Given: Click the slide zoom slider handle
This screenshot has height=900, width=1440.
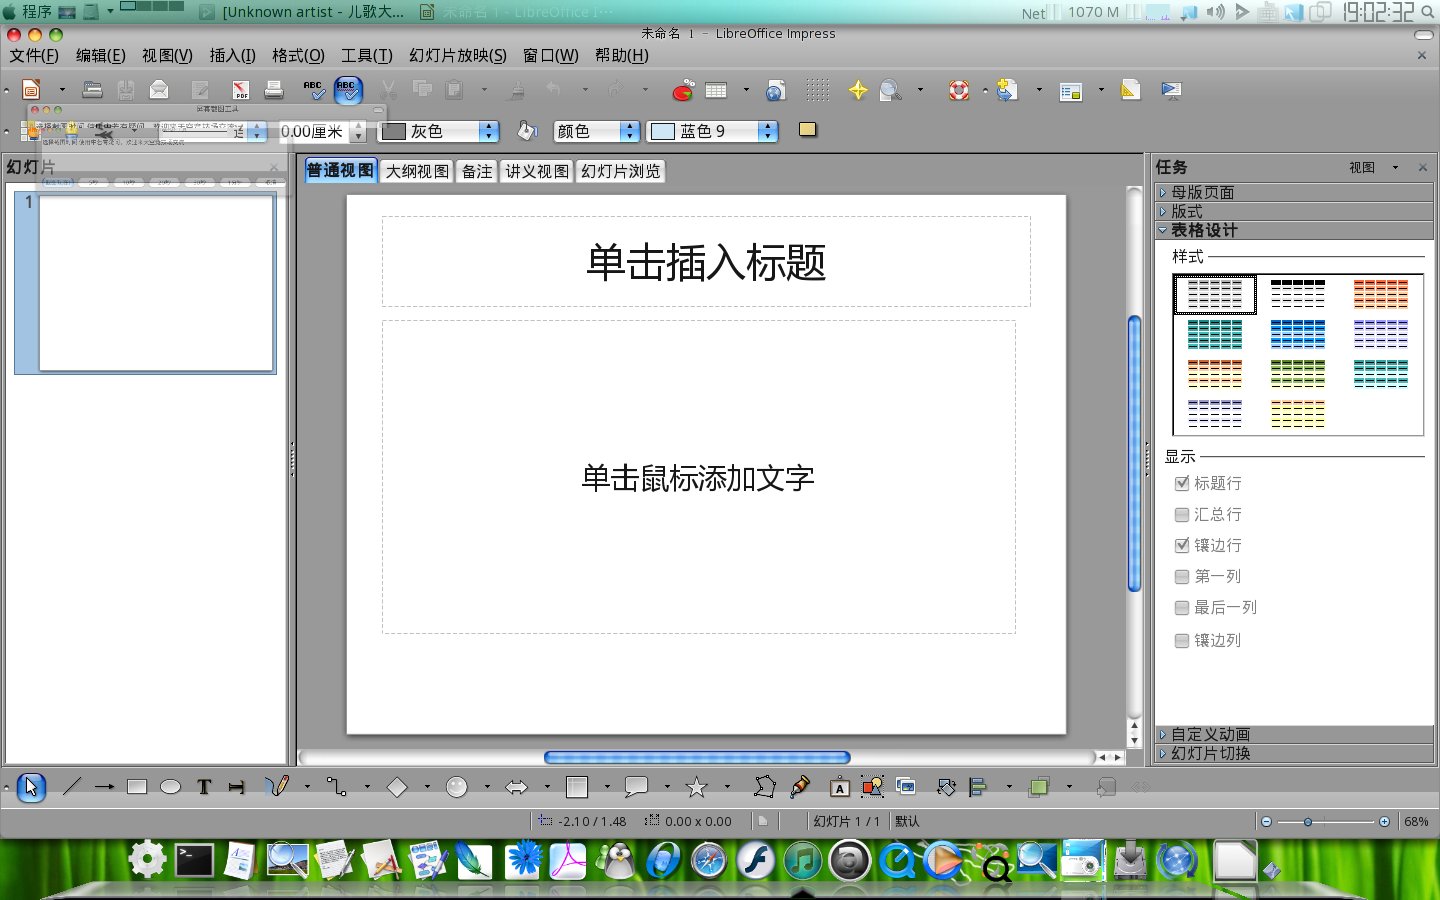Looking at the screenshot, I should pyautogui.click(x=1307, y=821).
